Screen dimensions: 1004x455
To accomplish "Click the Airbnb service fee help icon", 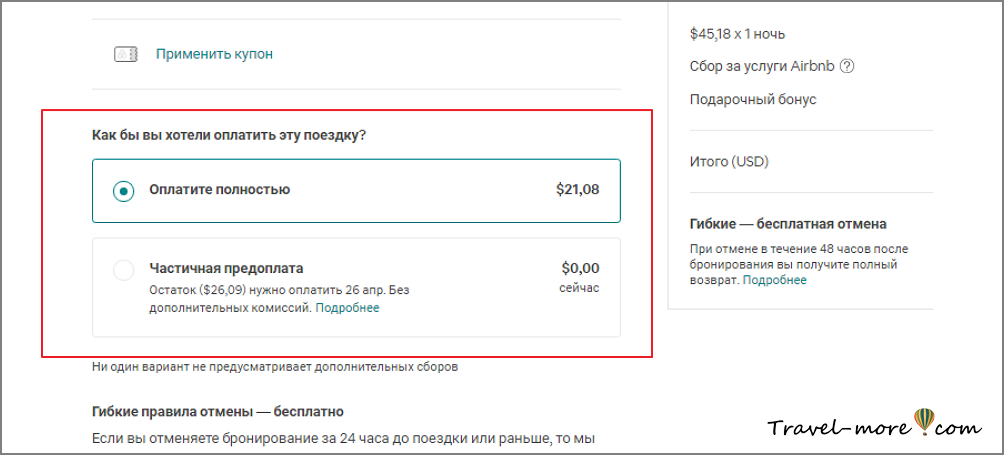I will (x=847, y=67).
